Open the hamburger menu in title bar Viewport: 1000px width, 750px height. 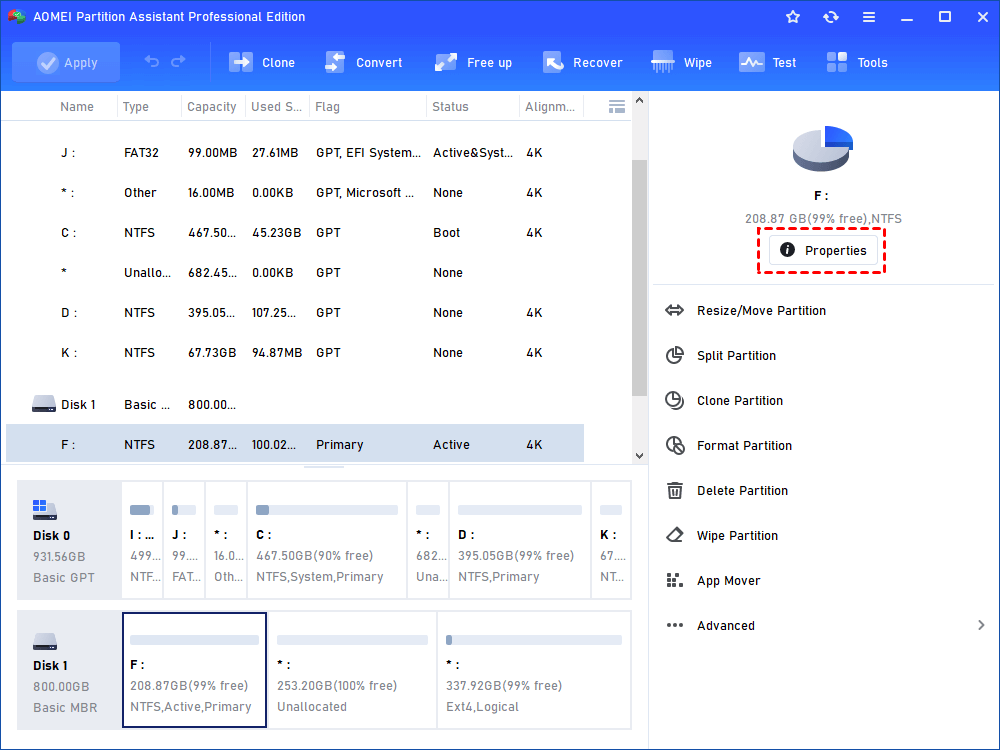coord(869,17)
